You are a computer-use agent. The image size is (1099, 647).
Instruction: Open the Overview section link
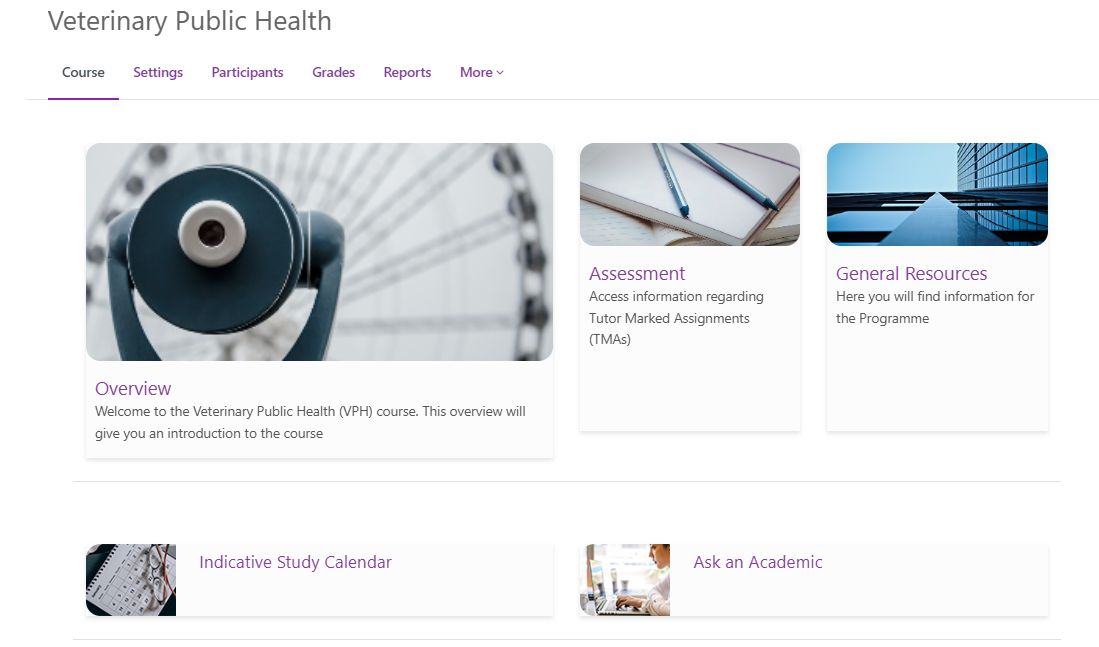pyautogui.click(x=133, y=388)
